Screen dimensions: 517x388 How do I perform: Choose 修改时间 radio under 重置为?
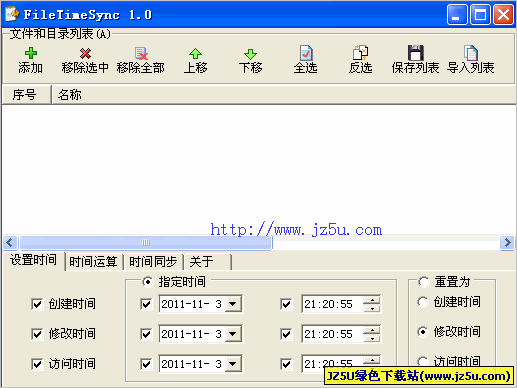point(423,332)
